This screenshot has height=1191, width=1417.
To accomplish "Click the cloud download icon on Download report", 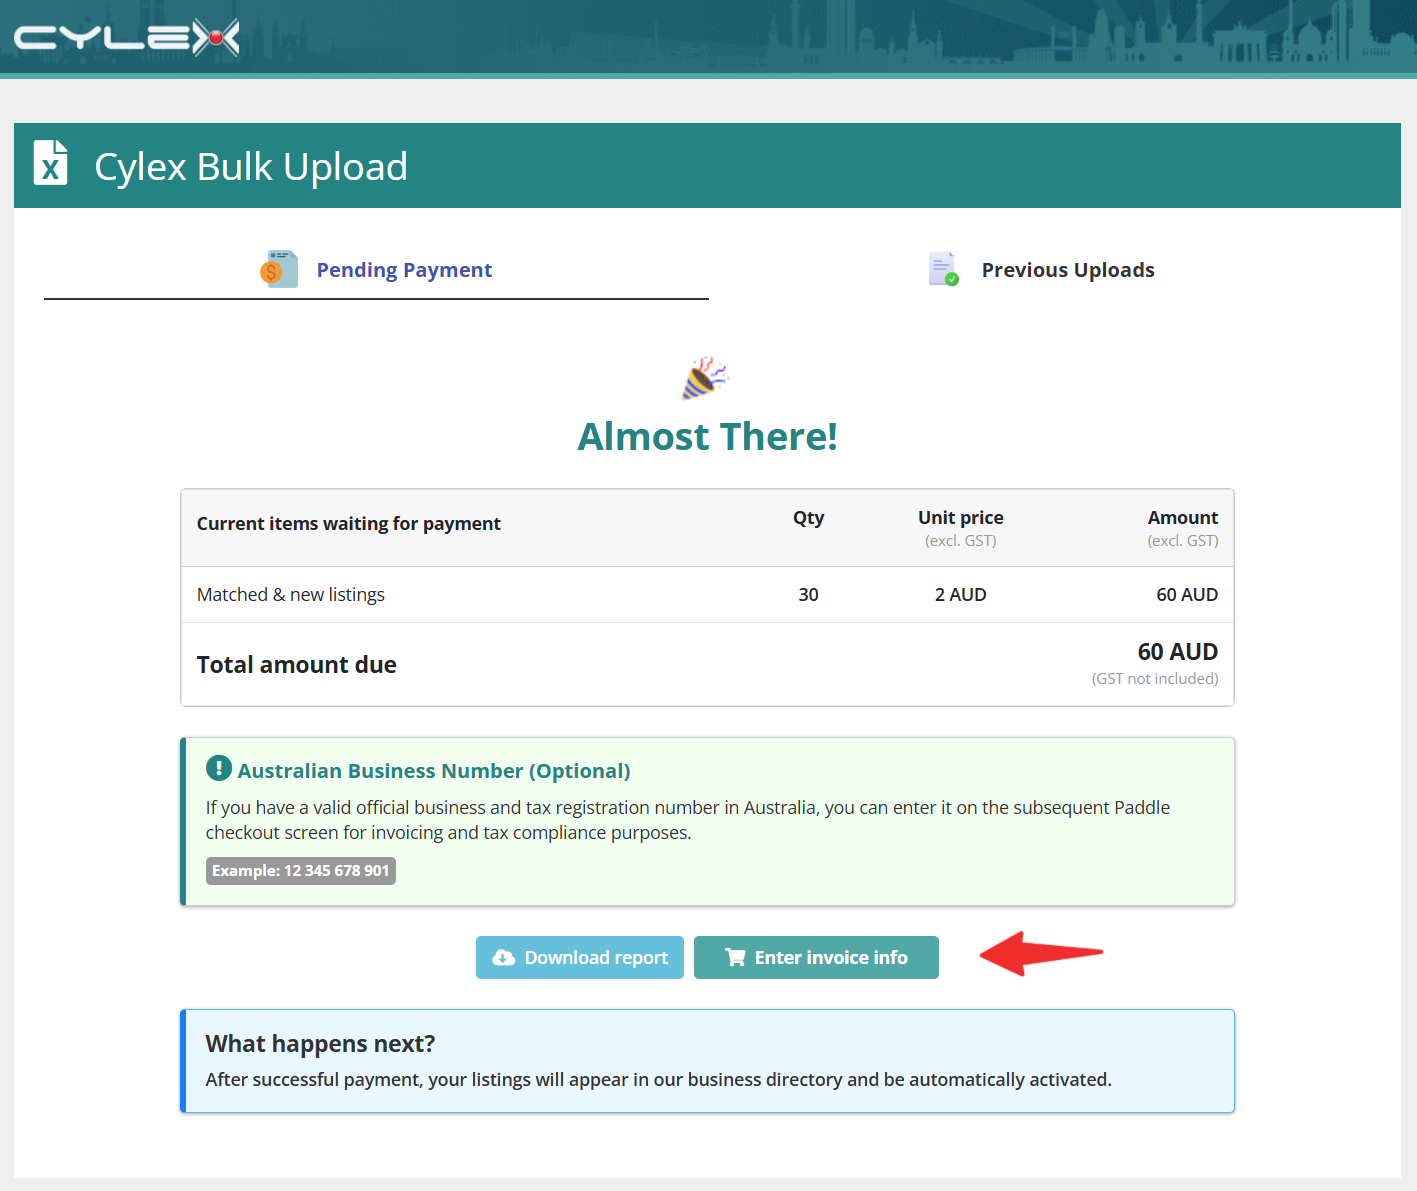I will tap(504, 958).
